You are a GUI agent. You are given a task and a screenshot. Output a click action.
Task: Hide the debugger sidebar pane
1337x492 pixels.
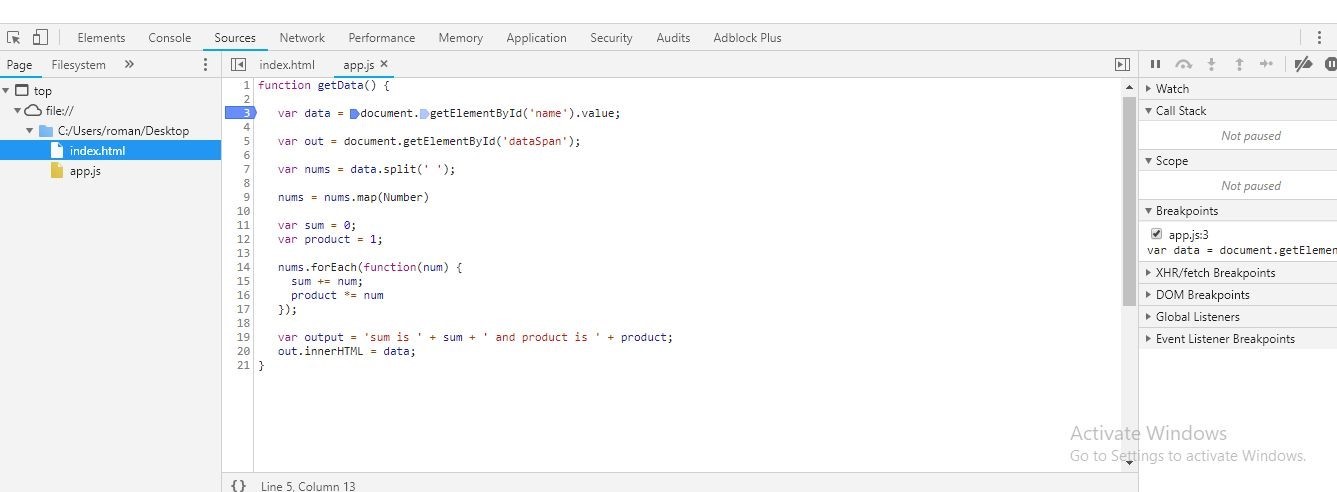point(1122,65)
